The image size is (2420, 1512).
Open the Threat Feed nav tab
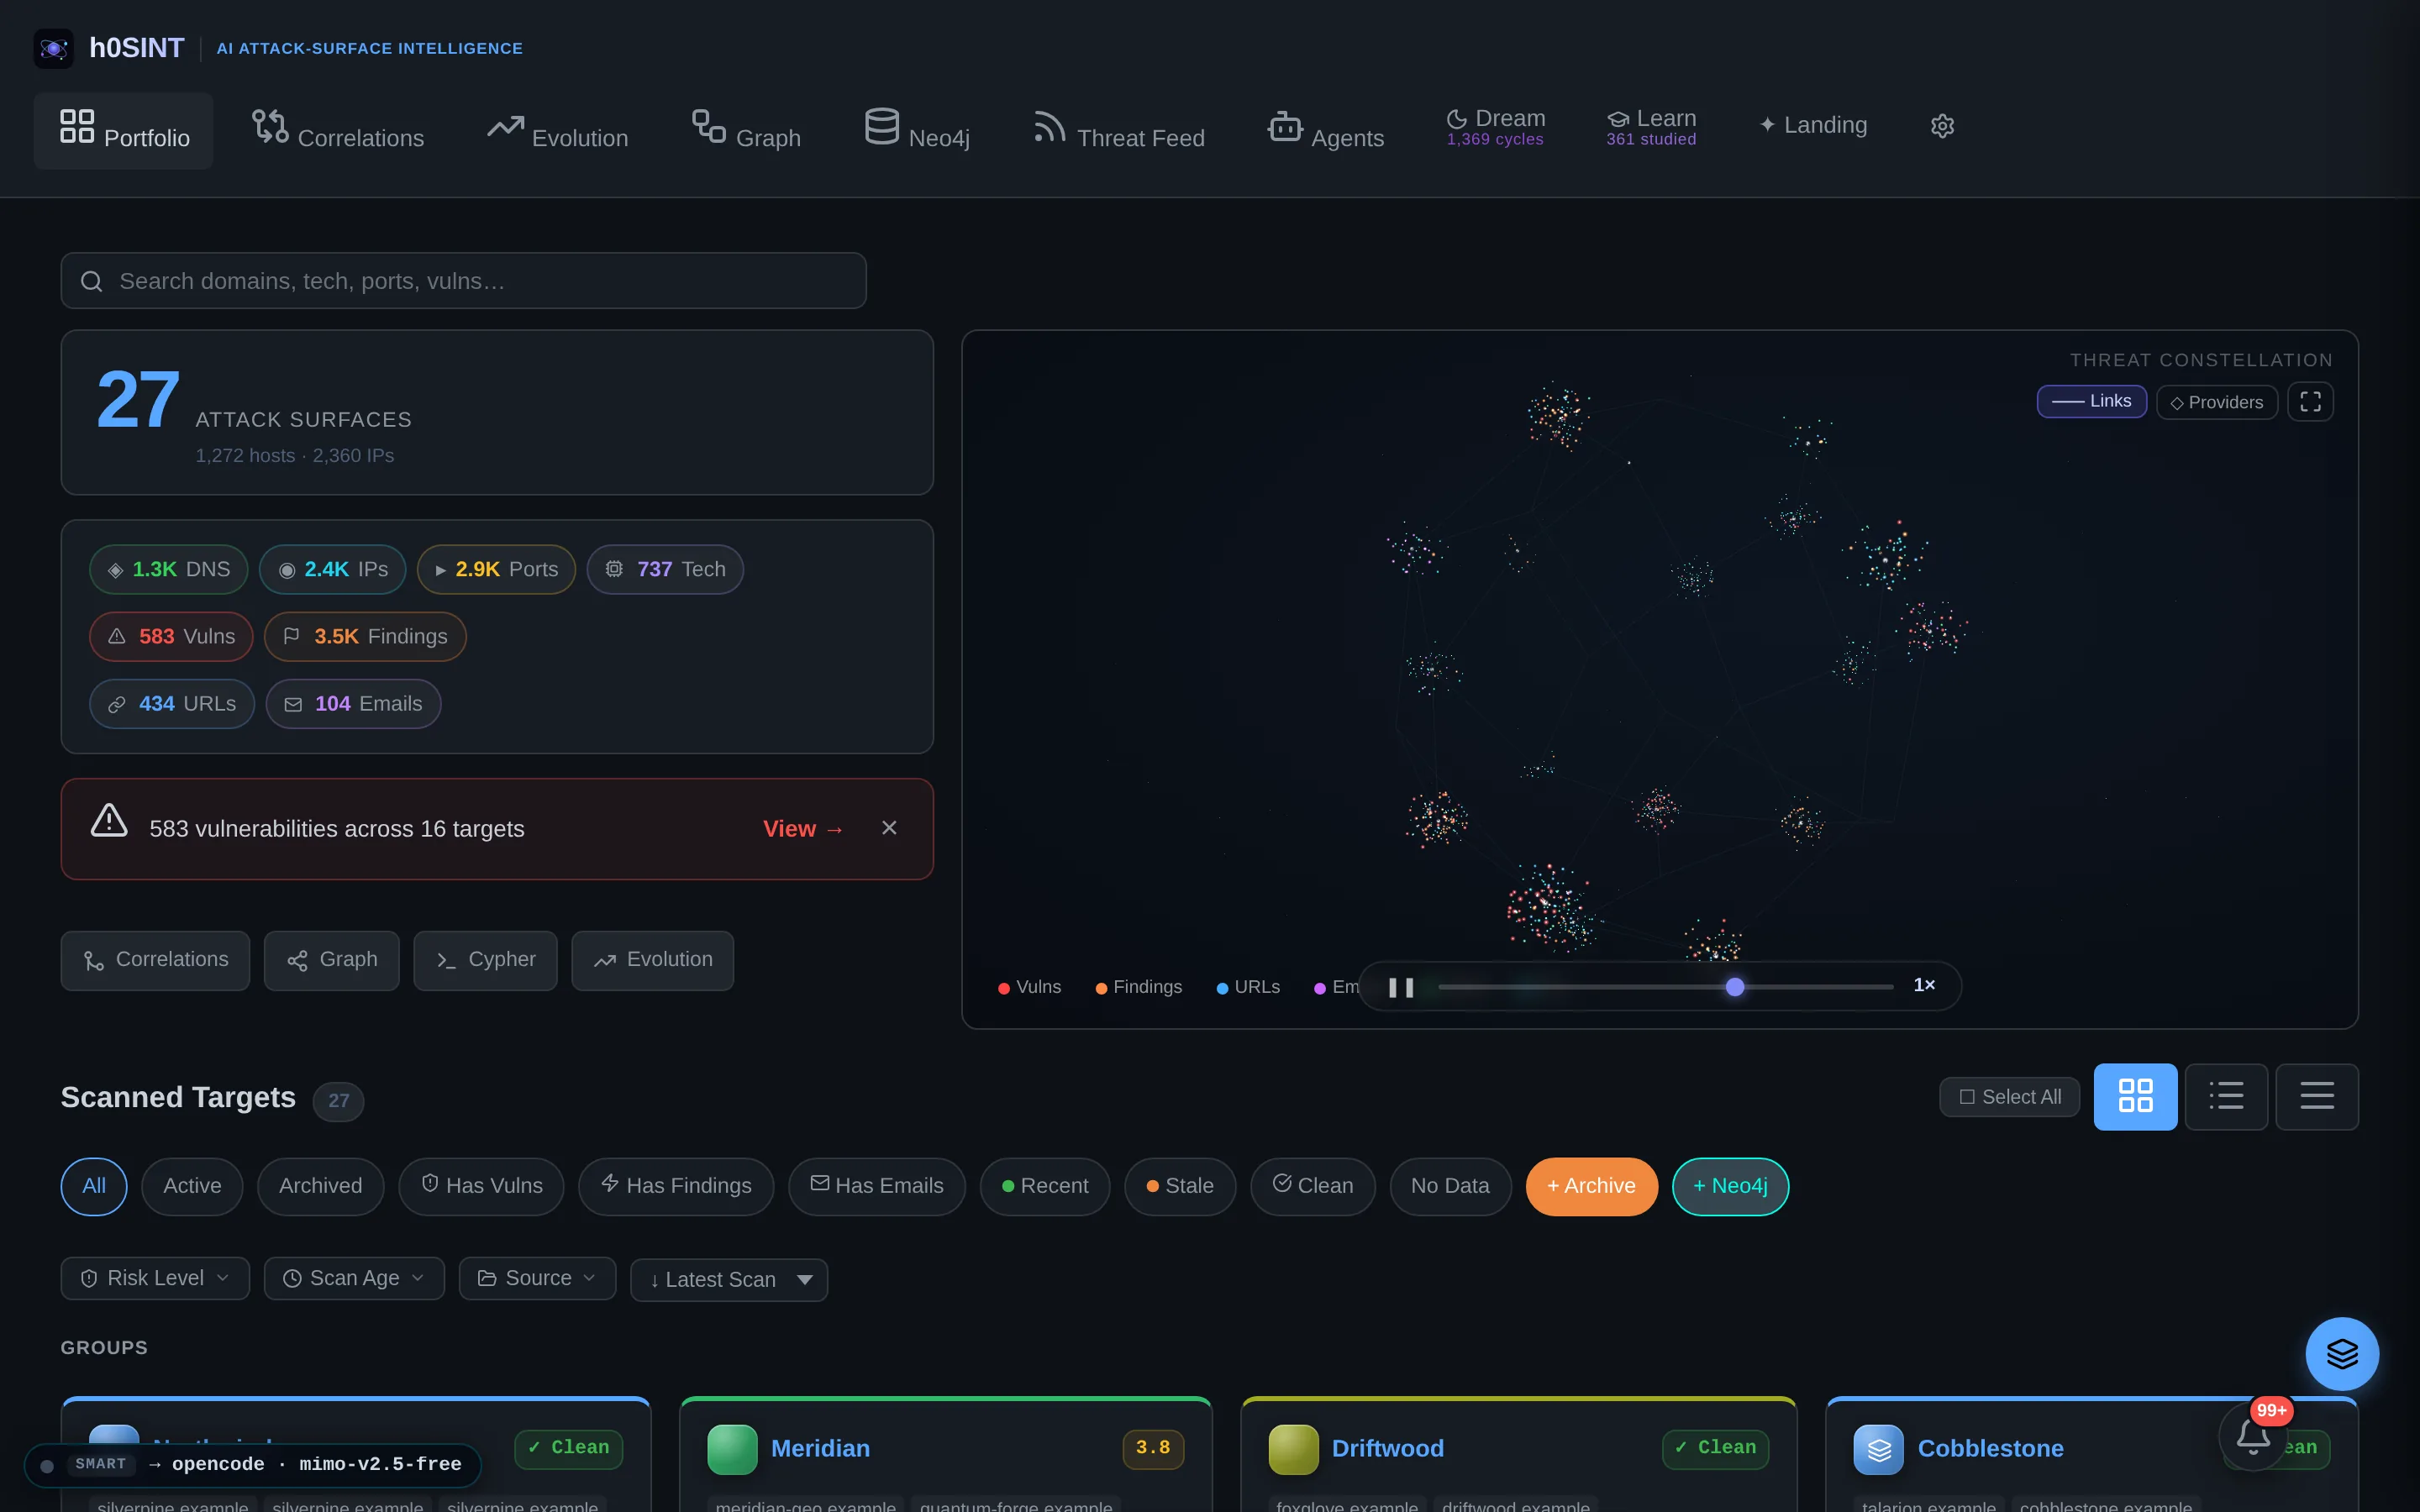[x=1118, y=130]
